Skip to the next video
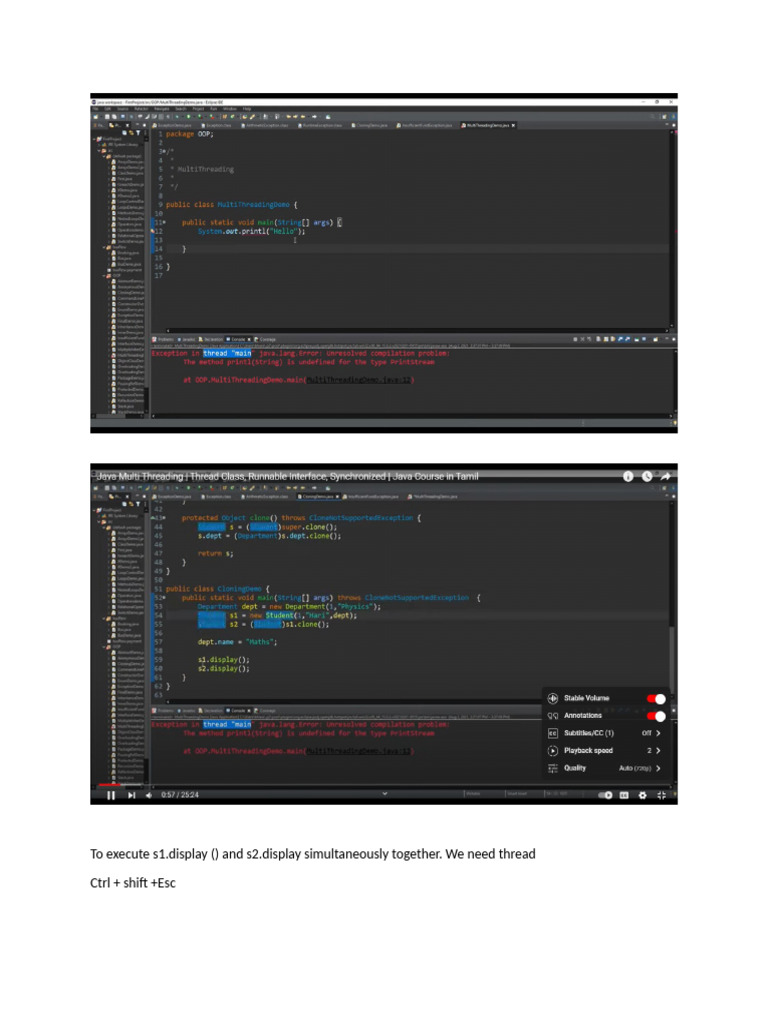 pyautogui.click(x=131, y=795)
